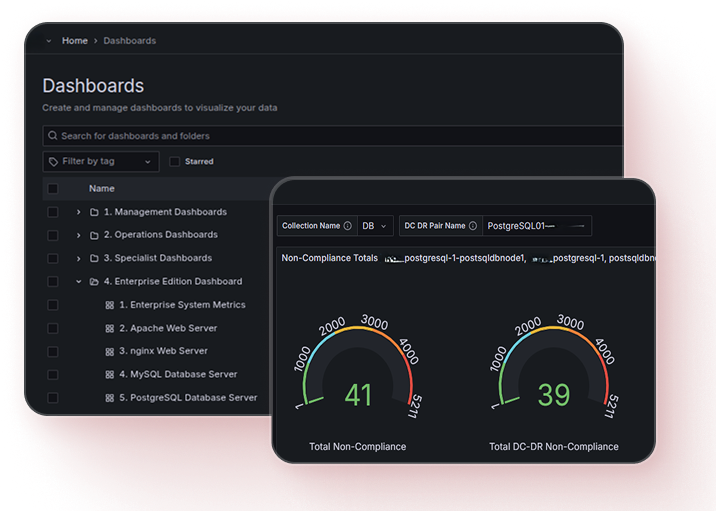Click the tag icon in Filter by tag
716x511 pixels.
tap(53, 162)
